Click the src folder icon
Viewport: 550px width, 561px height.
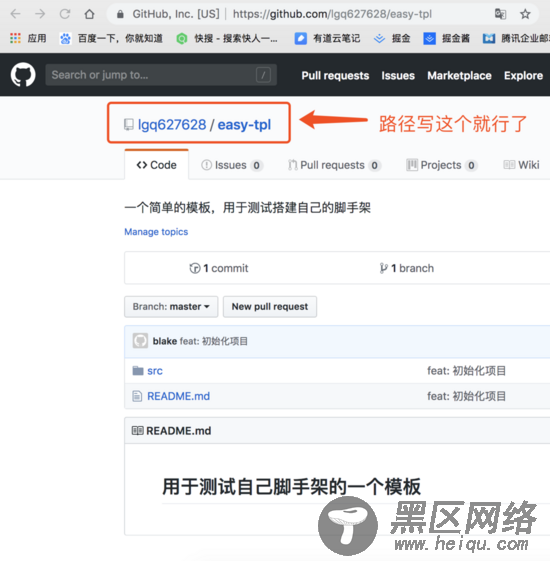pyautogui.click(x=138, y=371)
